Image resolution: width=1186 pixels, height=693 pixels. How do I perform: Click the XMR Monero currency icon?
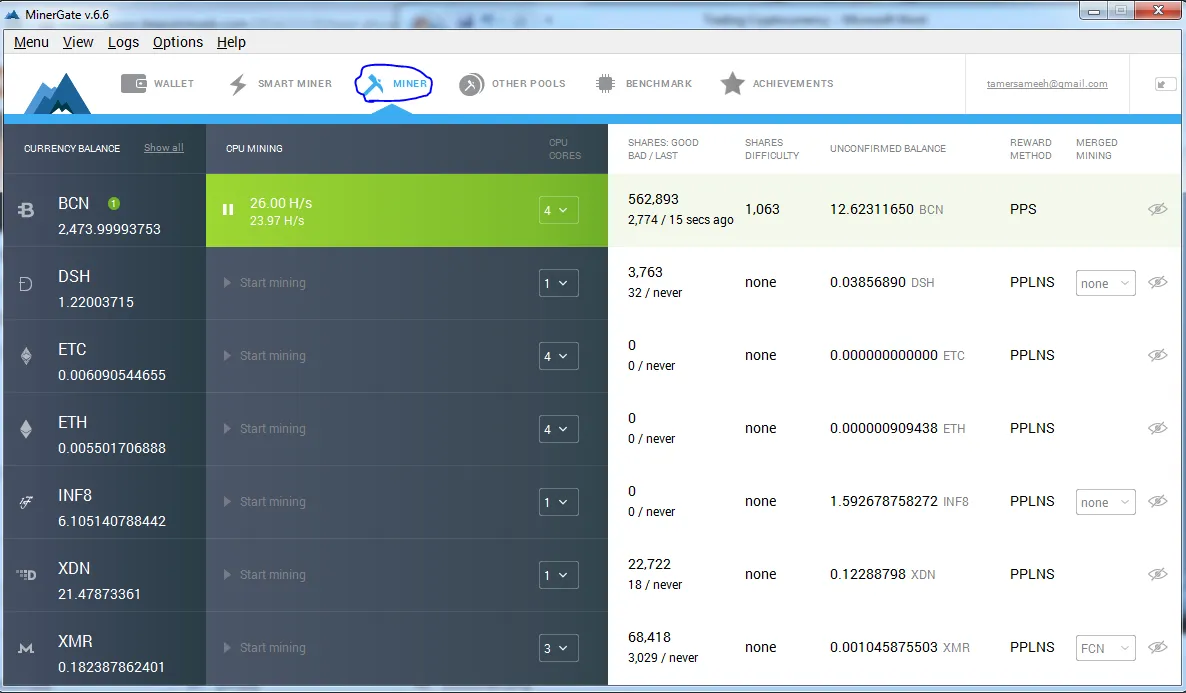pyautogui.click(x=26, y=648)
